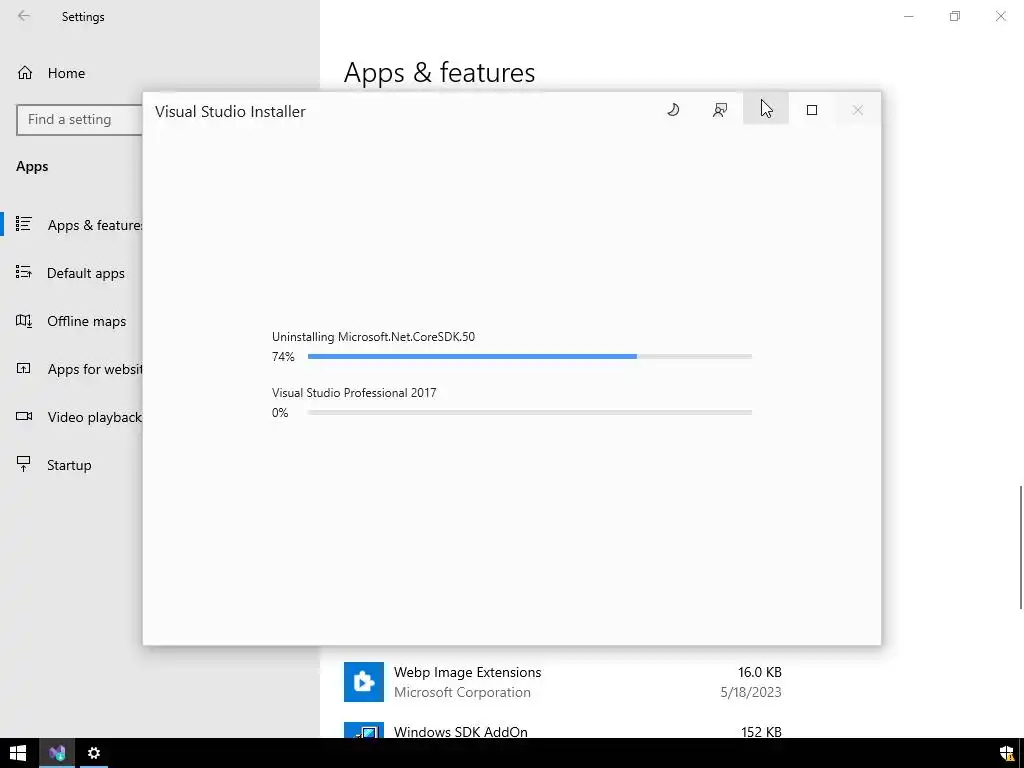
Task: Minimize the Settings window
Action: point(908,16)
